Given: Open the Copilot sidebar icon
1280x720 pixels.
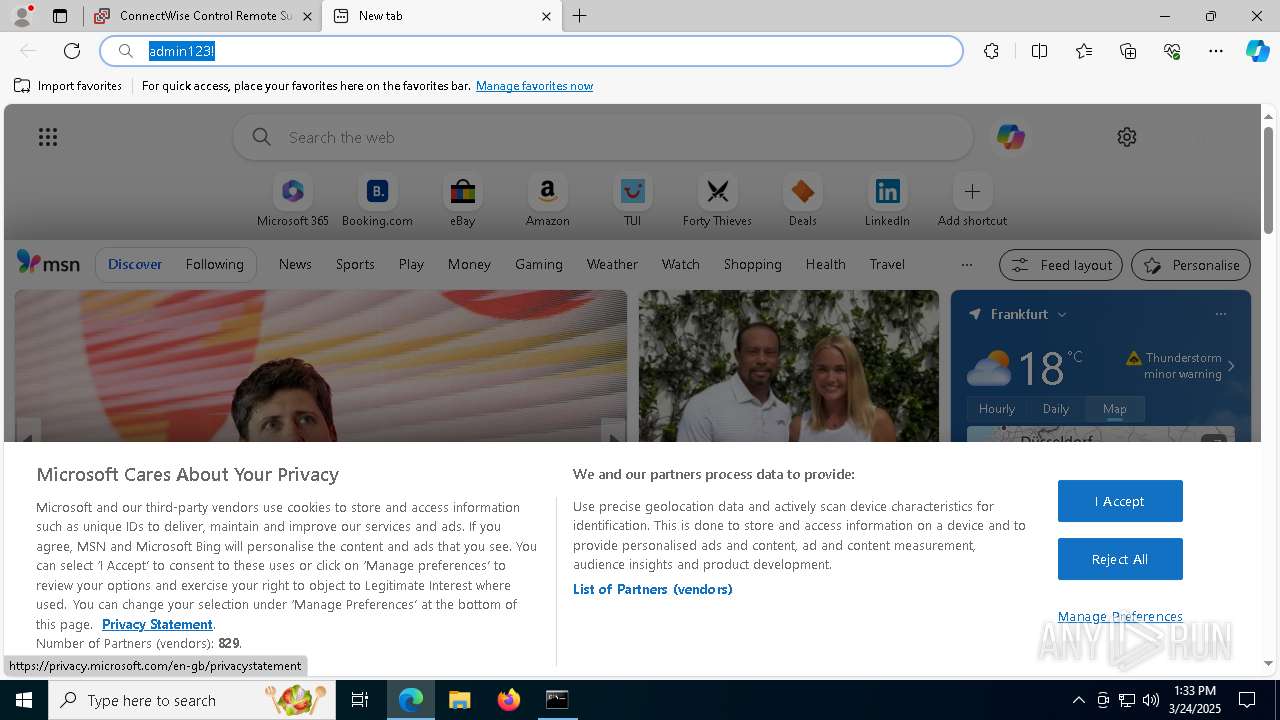Looking at the screenshot, I should pos(1257,51).
